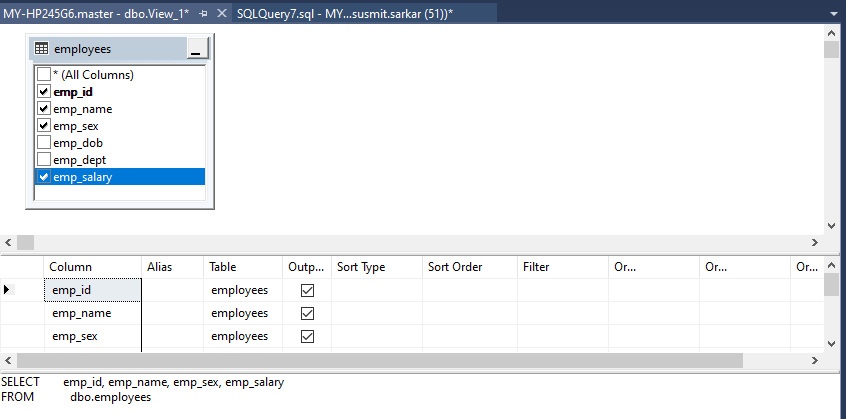This screenshot has height=419, width=846.
Task: Check the (All Columns) checkbox
Action: pos(43,75)
